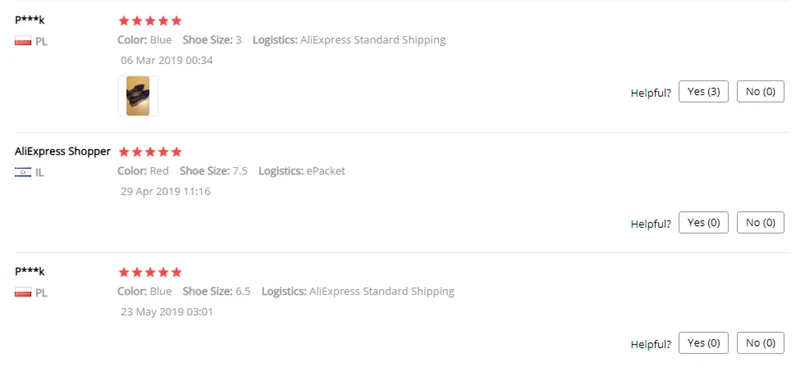
Task: Click the star rating of AliExpress Shopper review
Action: pos(150,152)
